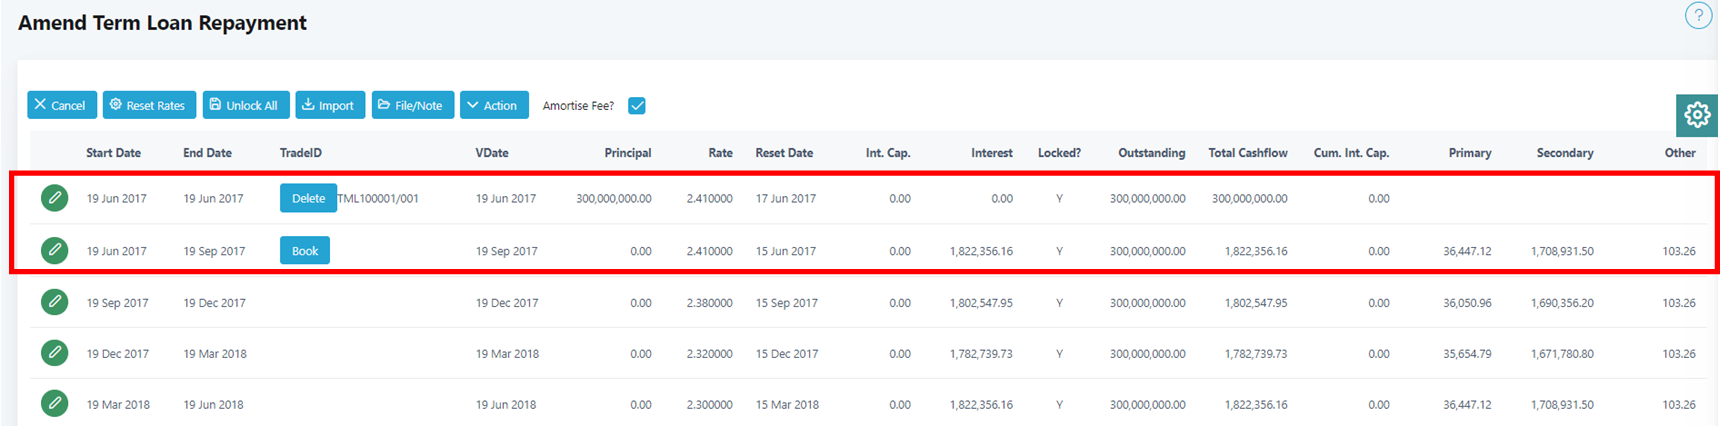Delete trade TML100001/001
This screenshot has height=429, width=1721.
click(307, 198)
